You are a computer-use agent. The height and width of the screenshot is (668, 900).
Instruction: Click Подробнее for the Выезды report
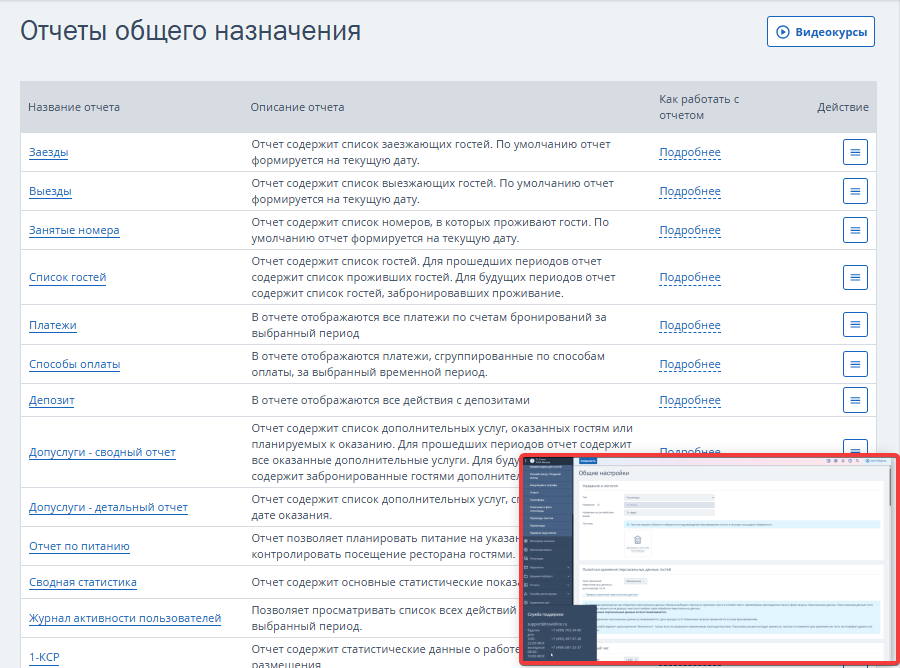689,191
